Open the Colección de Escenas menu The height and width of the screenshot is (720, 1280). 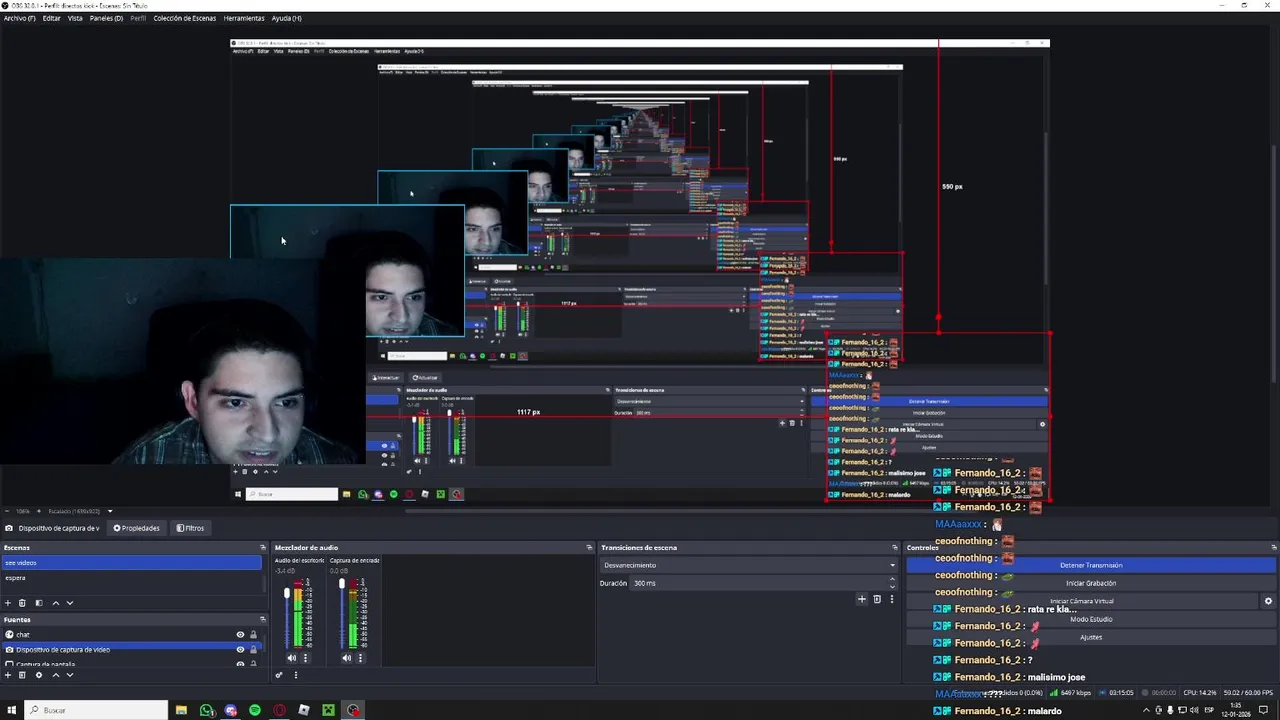tap(184, 18)
